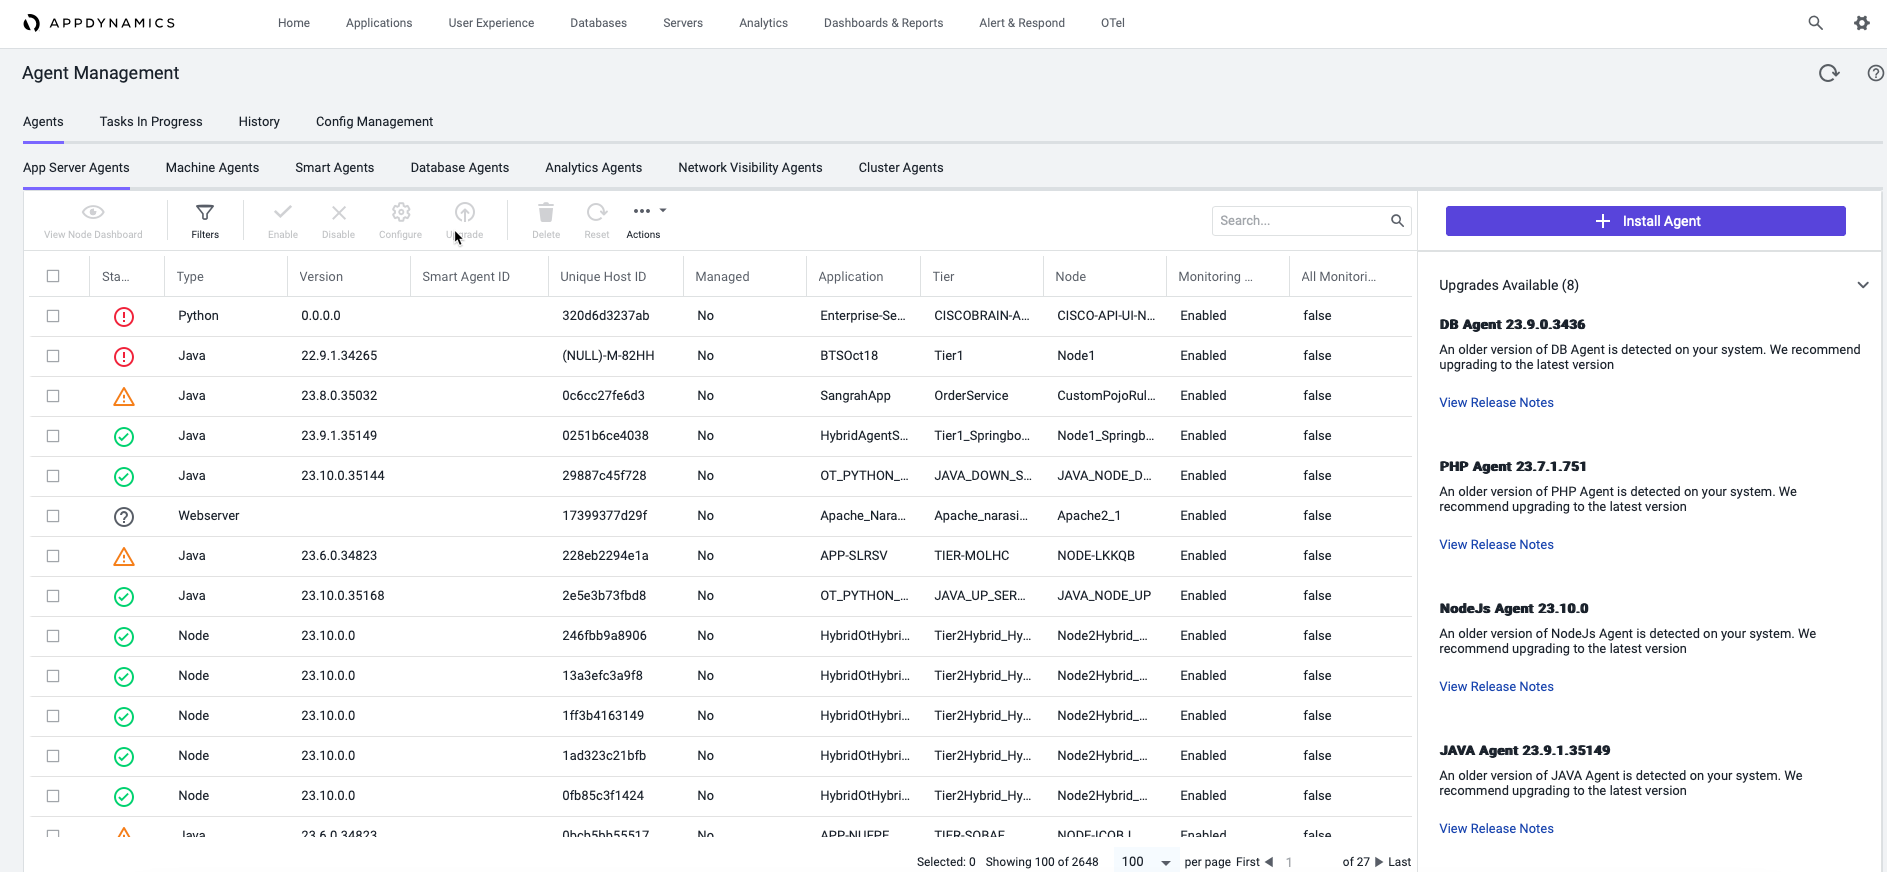Image resolution: width=1887 pixels, height=872 pixels.
Task: Click green status icon for HybridAgentS row
Action: point(124,437)
